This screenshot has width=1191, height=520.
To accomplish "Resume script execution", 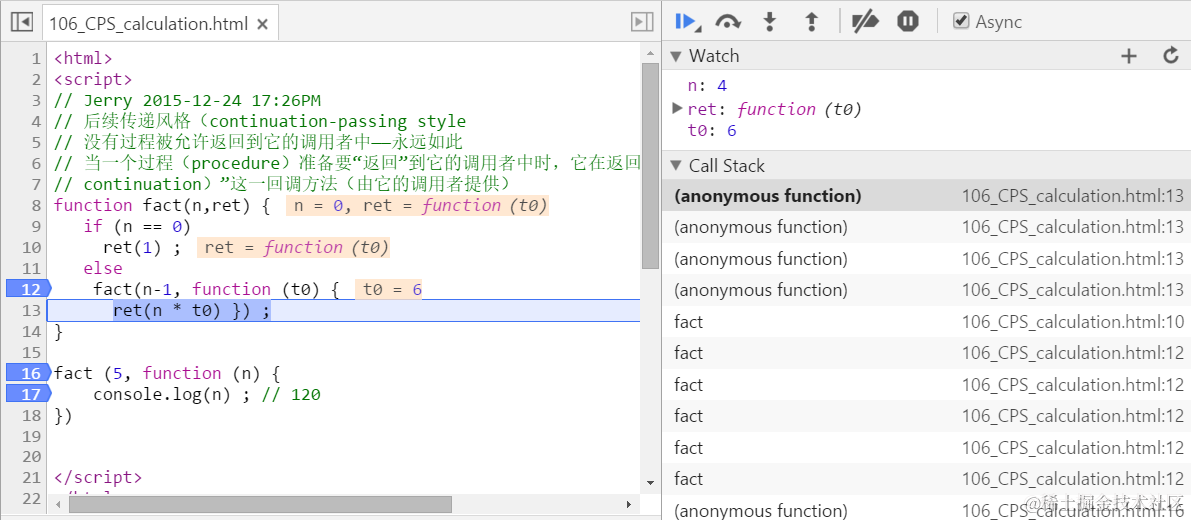I will click(x=687, y=22).
